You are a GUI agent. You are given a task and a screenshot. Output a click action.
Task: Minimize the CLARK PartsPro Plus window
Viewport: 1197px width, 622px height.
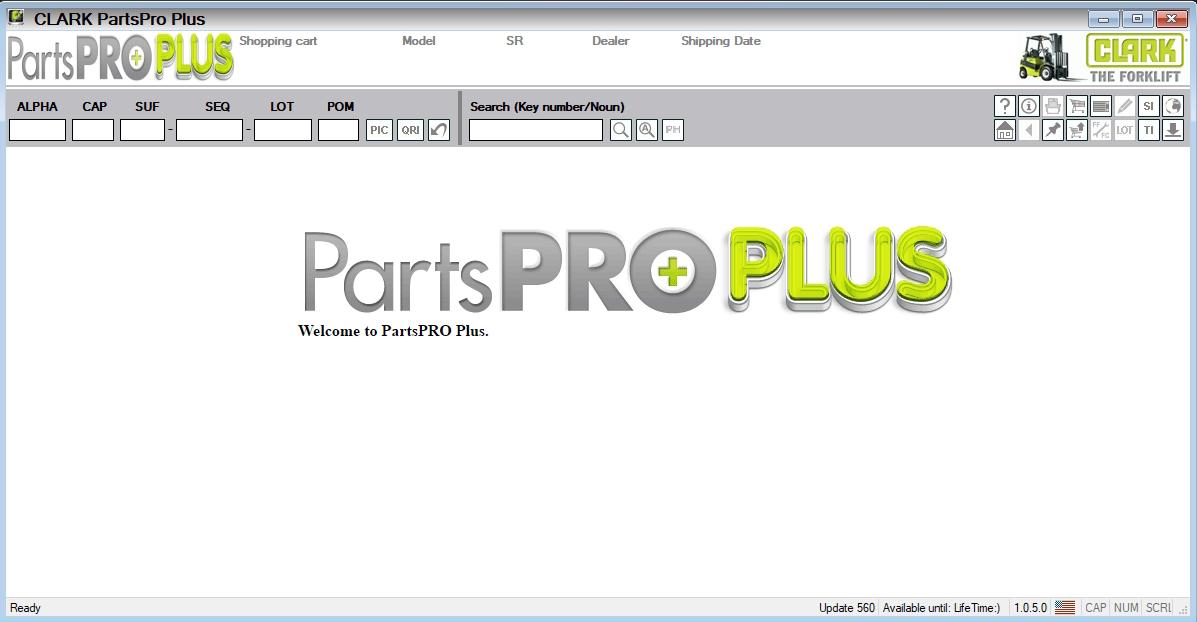pyautogui.click(x=1103, y=18)
